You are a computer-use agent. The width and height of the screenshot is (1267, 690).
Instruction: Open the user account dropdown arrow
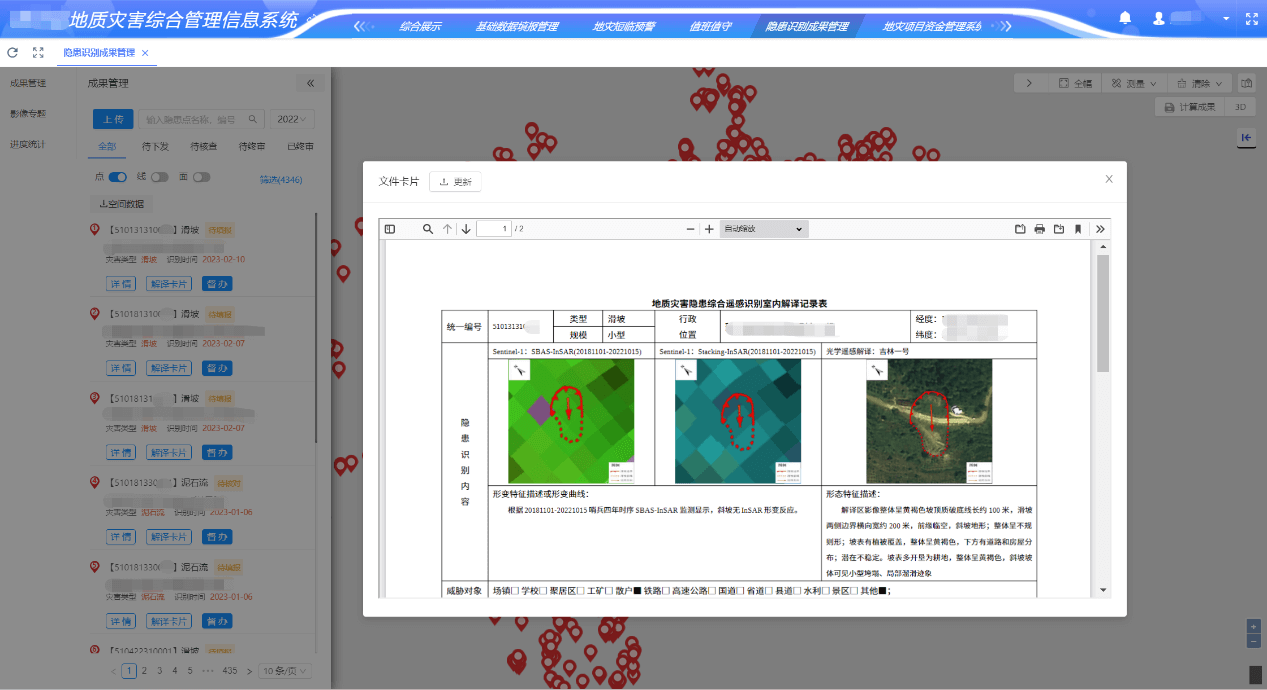(x=1227, y=19)
